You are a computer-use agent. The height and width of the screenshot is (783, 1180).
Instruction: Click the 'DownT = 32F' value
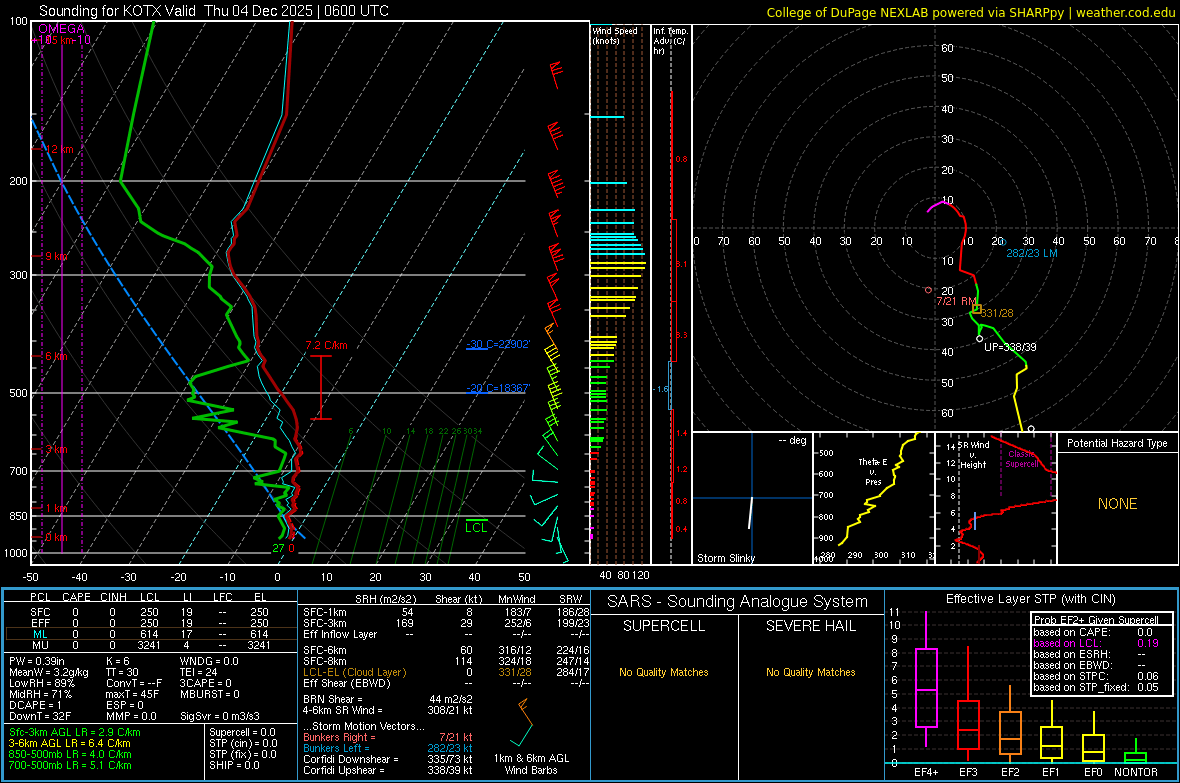(x=40, y=716)
